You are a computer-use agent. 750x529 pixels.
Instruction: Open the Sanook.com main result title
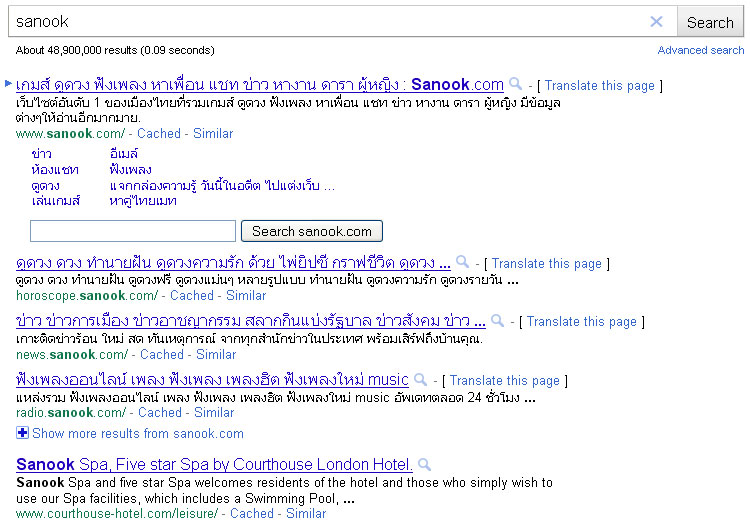tap(260, 85)
